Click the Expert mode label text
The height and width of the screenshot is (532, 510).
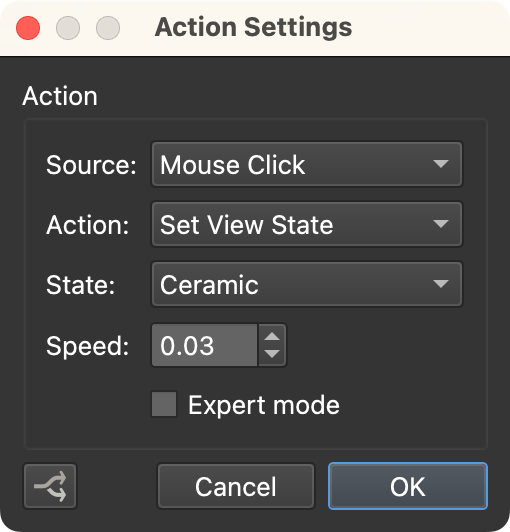click(264, 405)
